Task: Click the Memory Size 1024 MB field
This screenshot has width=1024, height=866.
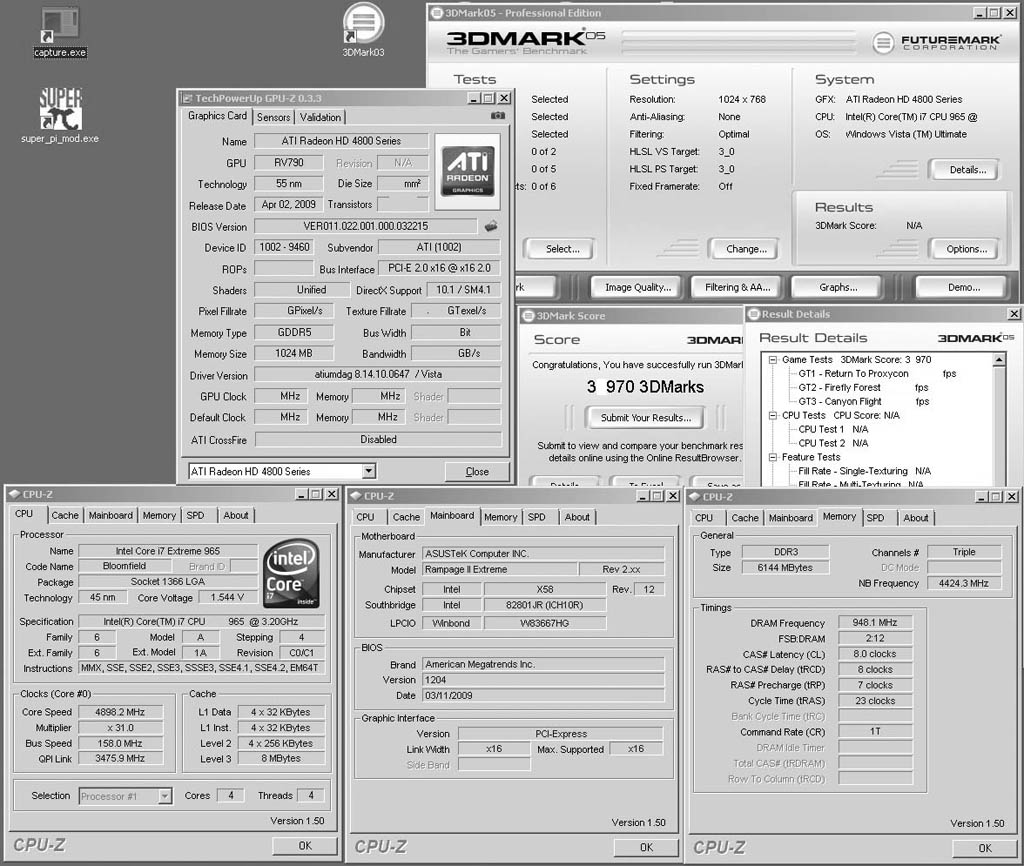Action: (x=294, y=353)
